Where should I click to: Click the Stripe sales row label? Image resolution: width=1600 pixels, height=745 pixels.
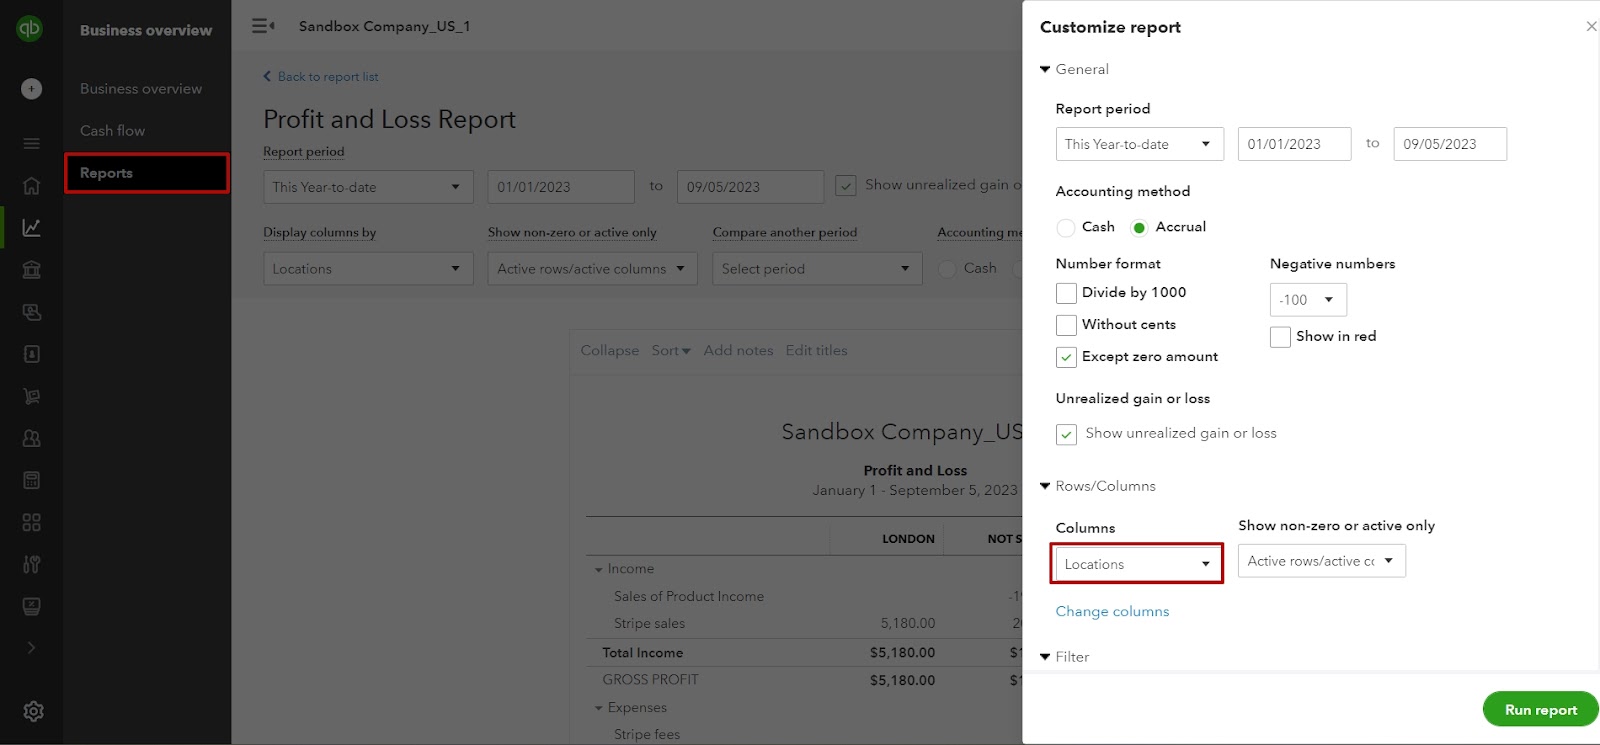[x=650, y=624]
